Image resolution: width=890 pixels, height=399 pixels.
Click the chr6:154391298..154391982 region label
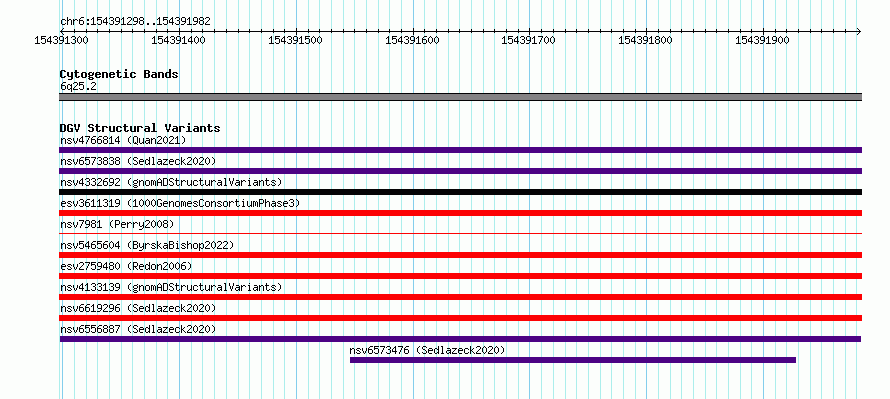tap(135, 22)
